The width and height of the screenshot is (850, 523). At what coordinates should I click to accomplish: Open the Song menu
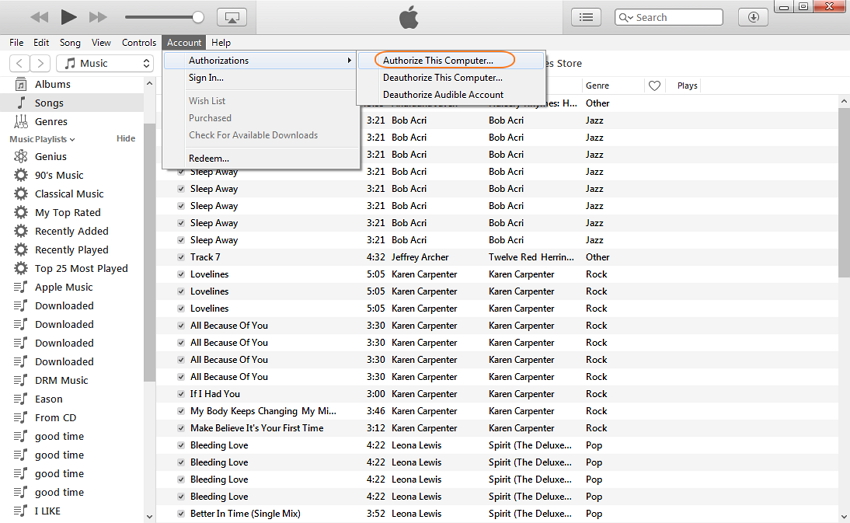click(x=70, y=43)
